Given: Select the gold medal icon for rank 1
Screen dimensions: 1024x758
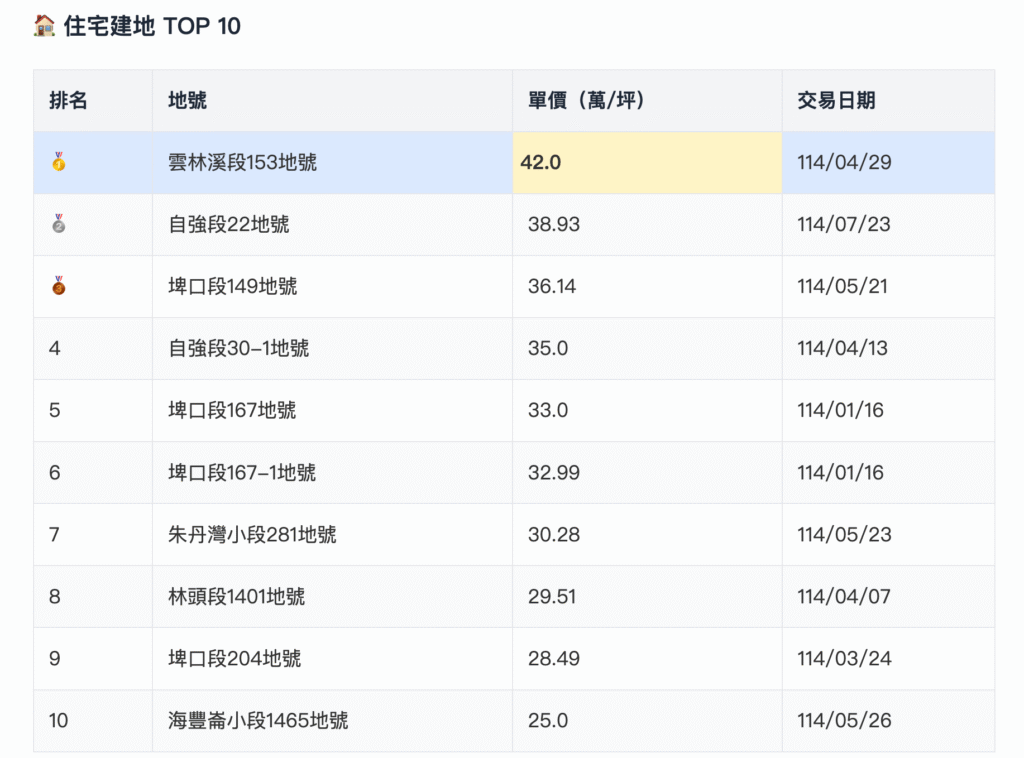Looking at the screenshot, I should pos(60,162).
